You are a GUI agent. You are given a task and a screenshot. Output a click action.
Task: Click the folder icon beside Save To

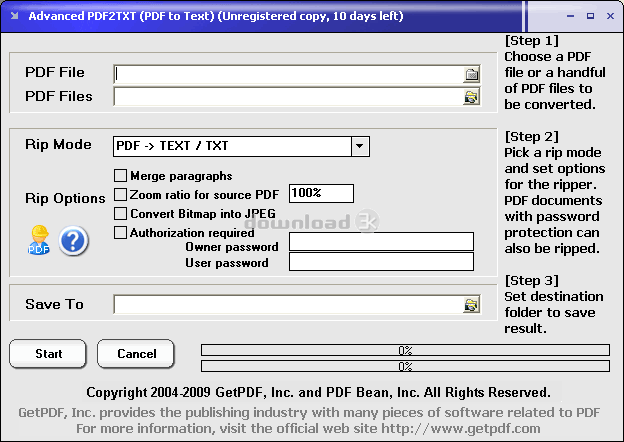click(x=472, y=305)
